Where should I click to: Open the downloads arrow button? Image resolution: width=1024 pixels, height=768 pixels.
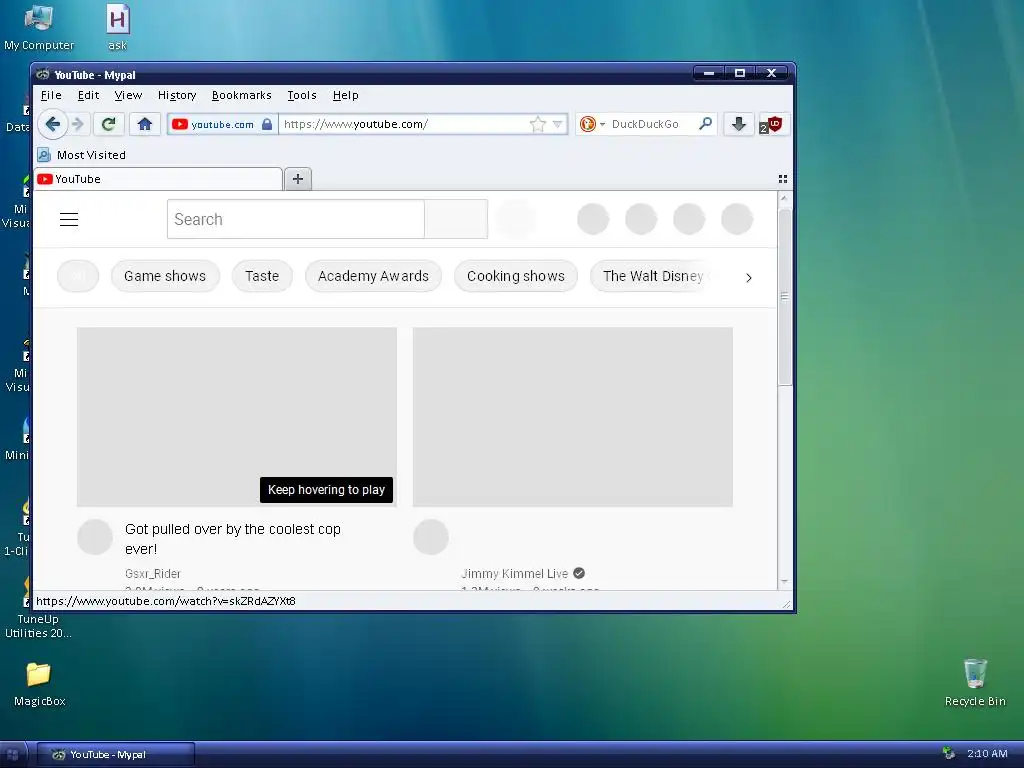[739, 124]
